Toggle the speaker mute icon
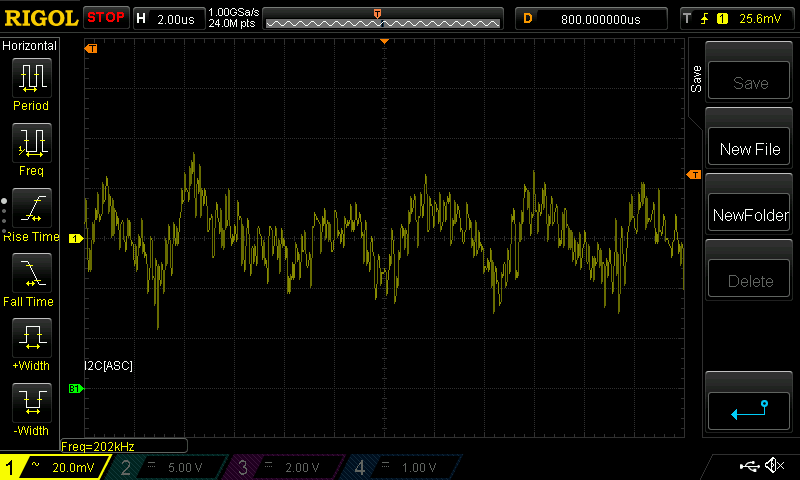 [773, 466]
